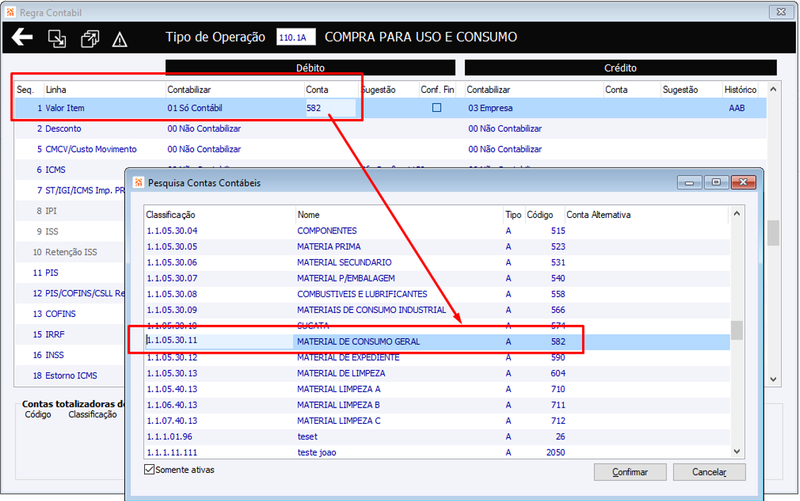Maximize the Pesquisa Contas Contábeis dialog
This screenshot has width=800, height=501.
pyautogui.click(x=716, y=182)
